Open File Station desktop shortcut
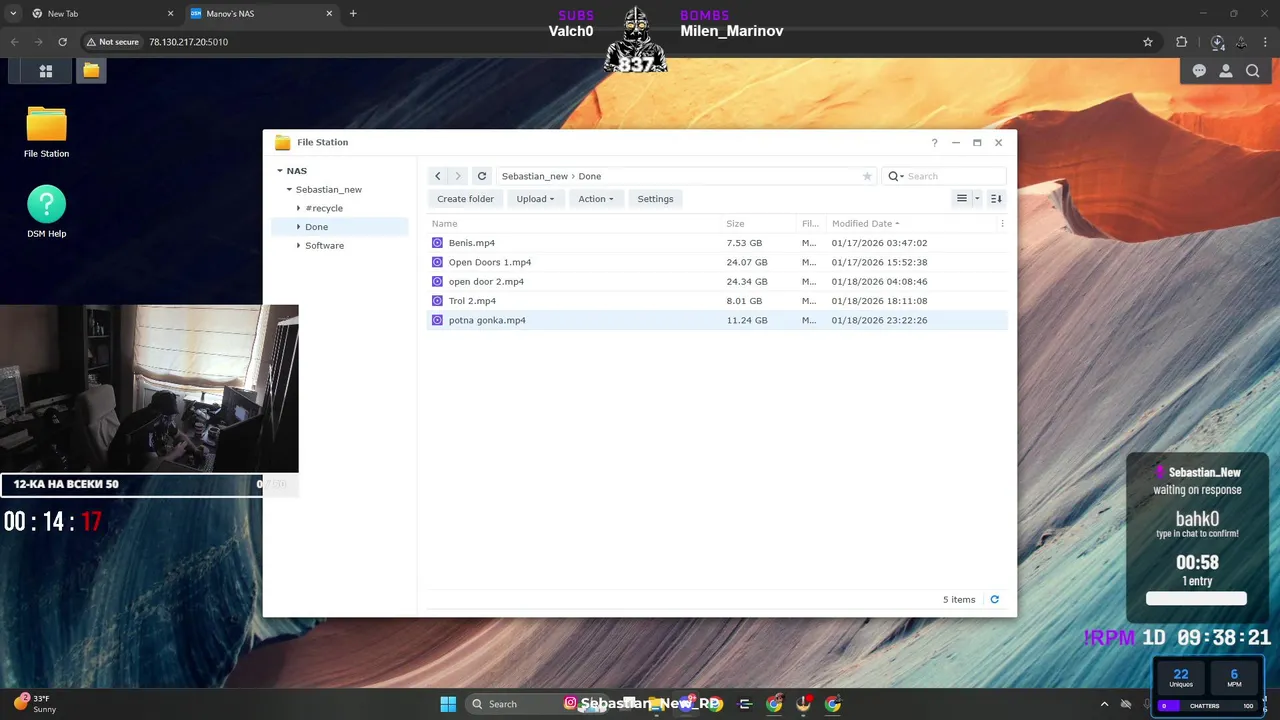This screenshot has width=1280, height=720. pyautogui.click(x=46, y=132)
